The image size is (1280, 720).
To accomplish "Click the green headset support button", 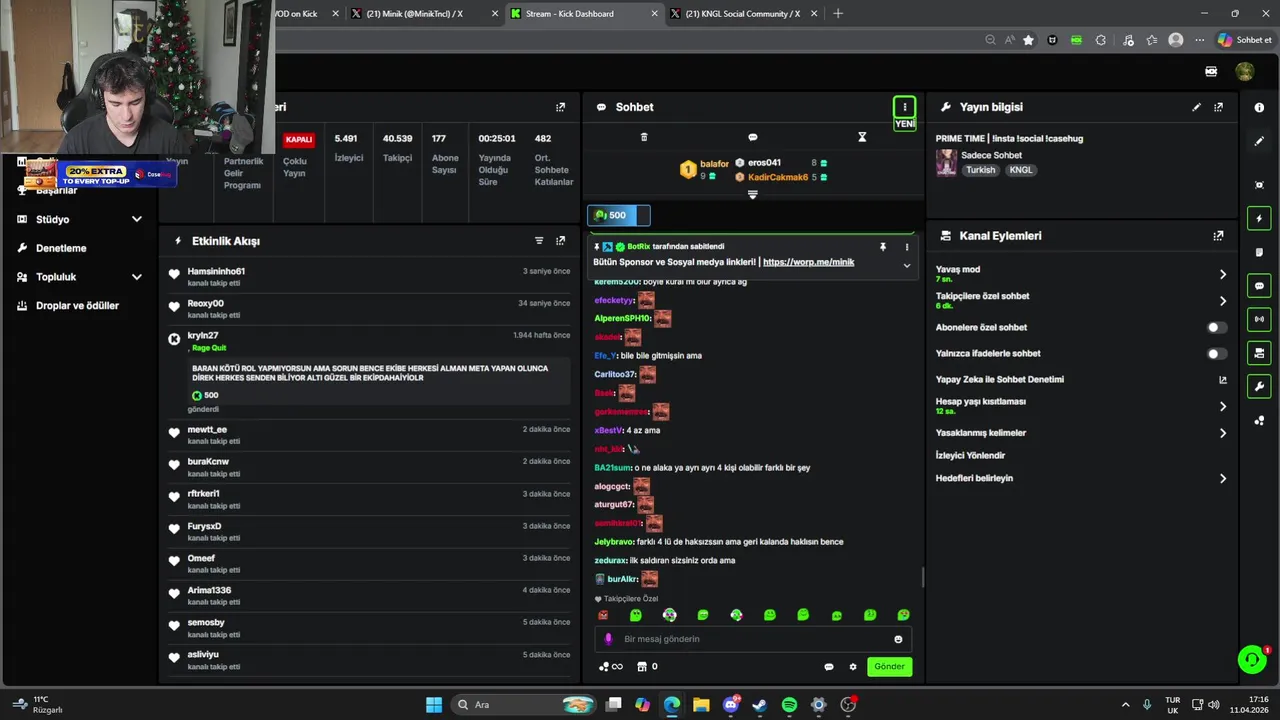I will (x=1252, y=659).
